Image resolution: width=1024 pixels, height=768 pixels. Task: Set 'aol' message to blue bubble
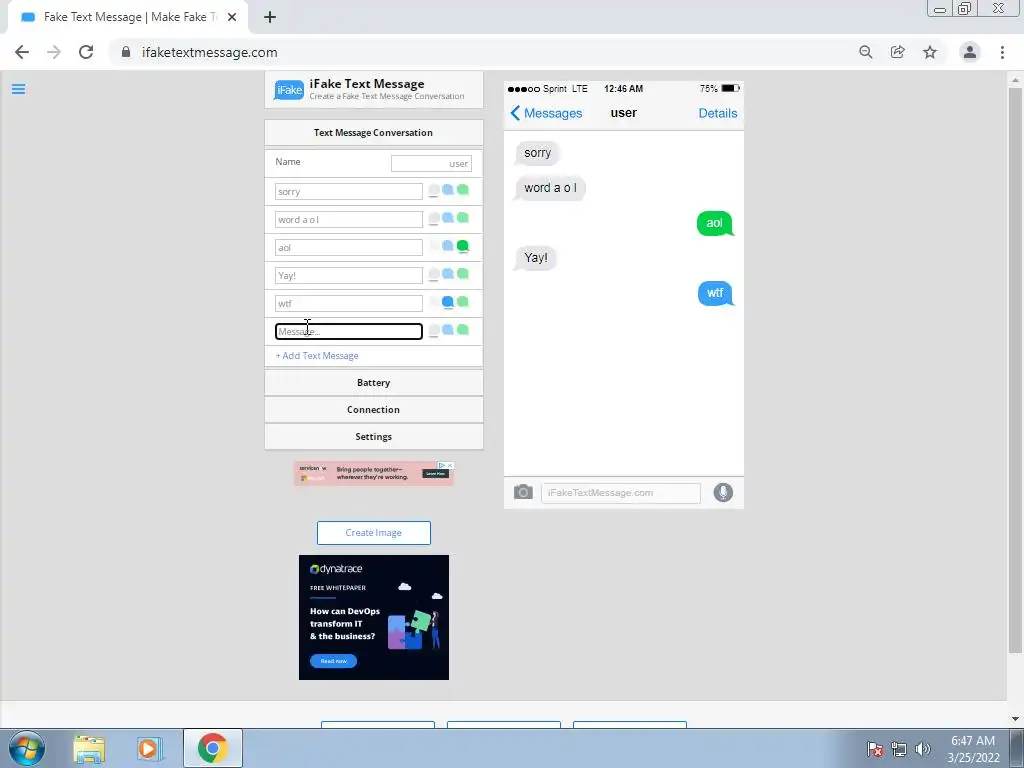(448, 246)
